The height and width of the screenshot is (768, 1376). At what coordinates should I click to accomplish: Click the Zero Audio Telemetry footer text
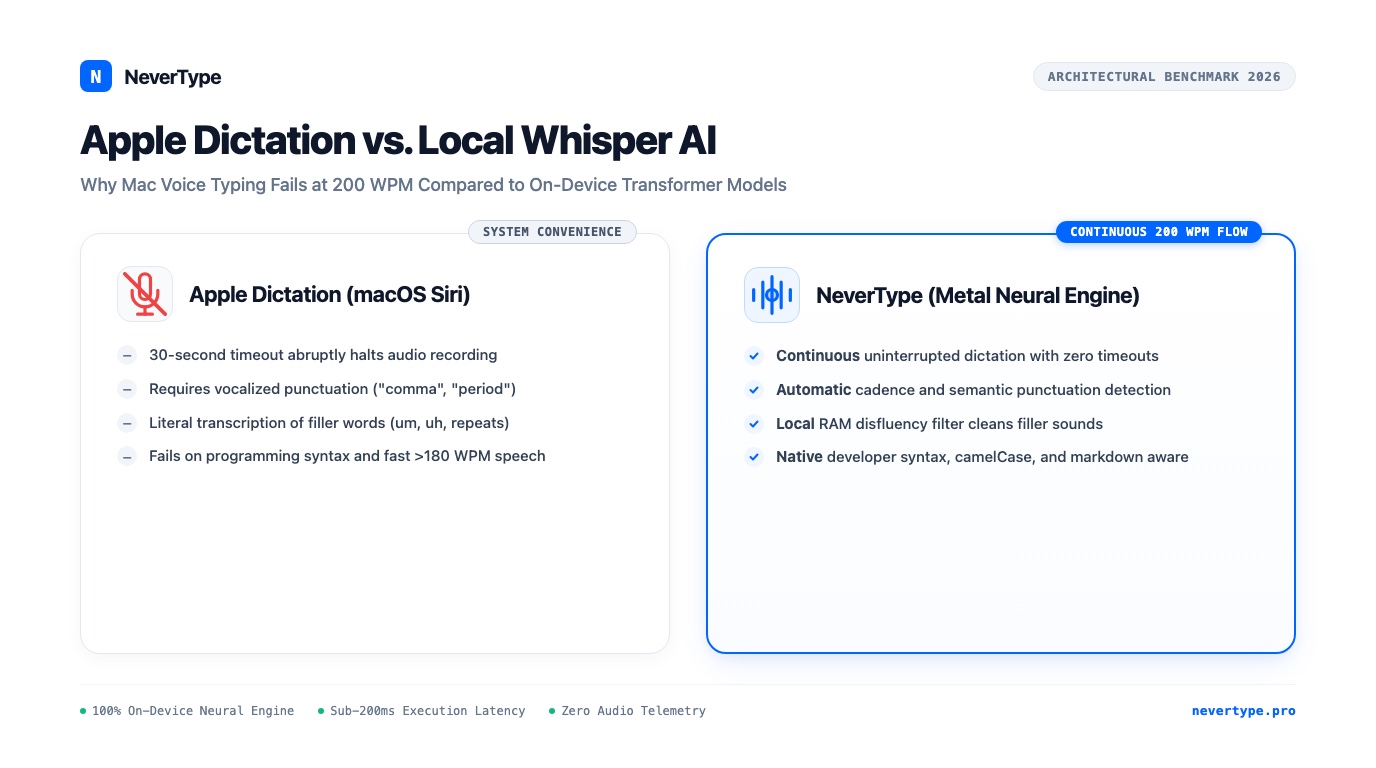[633, 711]
